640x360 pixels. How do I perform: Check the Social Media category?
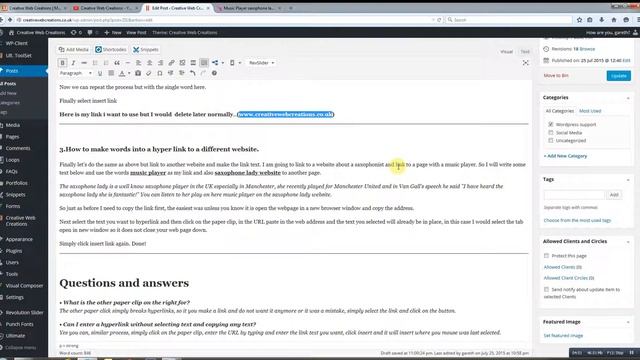point(551,132)
